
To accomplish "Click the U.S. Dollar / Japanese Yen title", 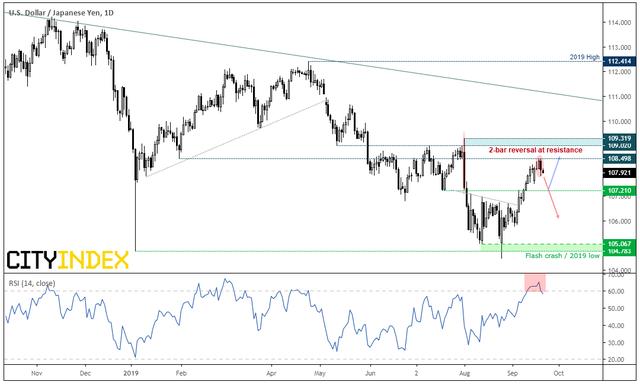I will [61, 13].
